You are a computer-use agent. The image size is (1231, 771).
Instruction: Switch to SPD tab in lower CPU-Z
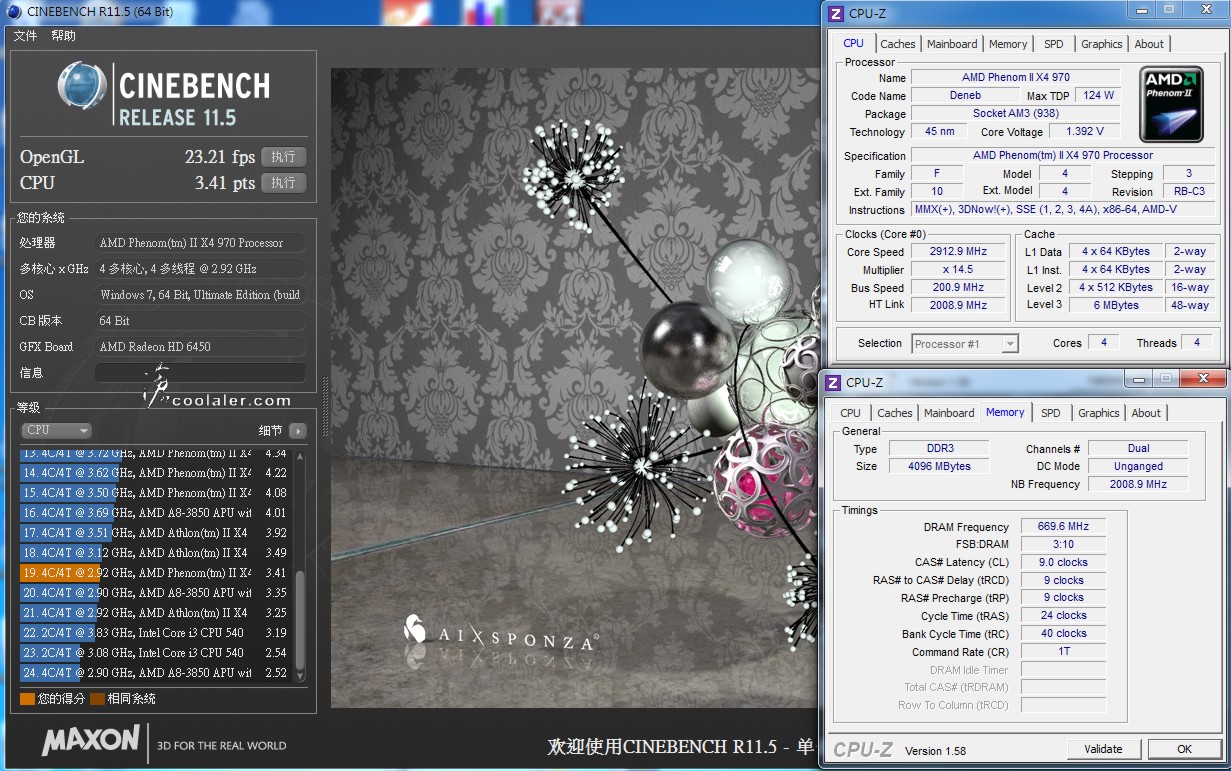tap(1051, 413)
